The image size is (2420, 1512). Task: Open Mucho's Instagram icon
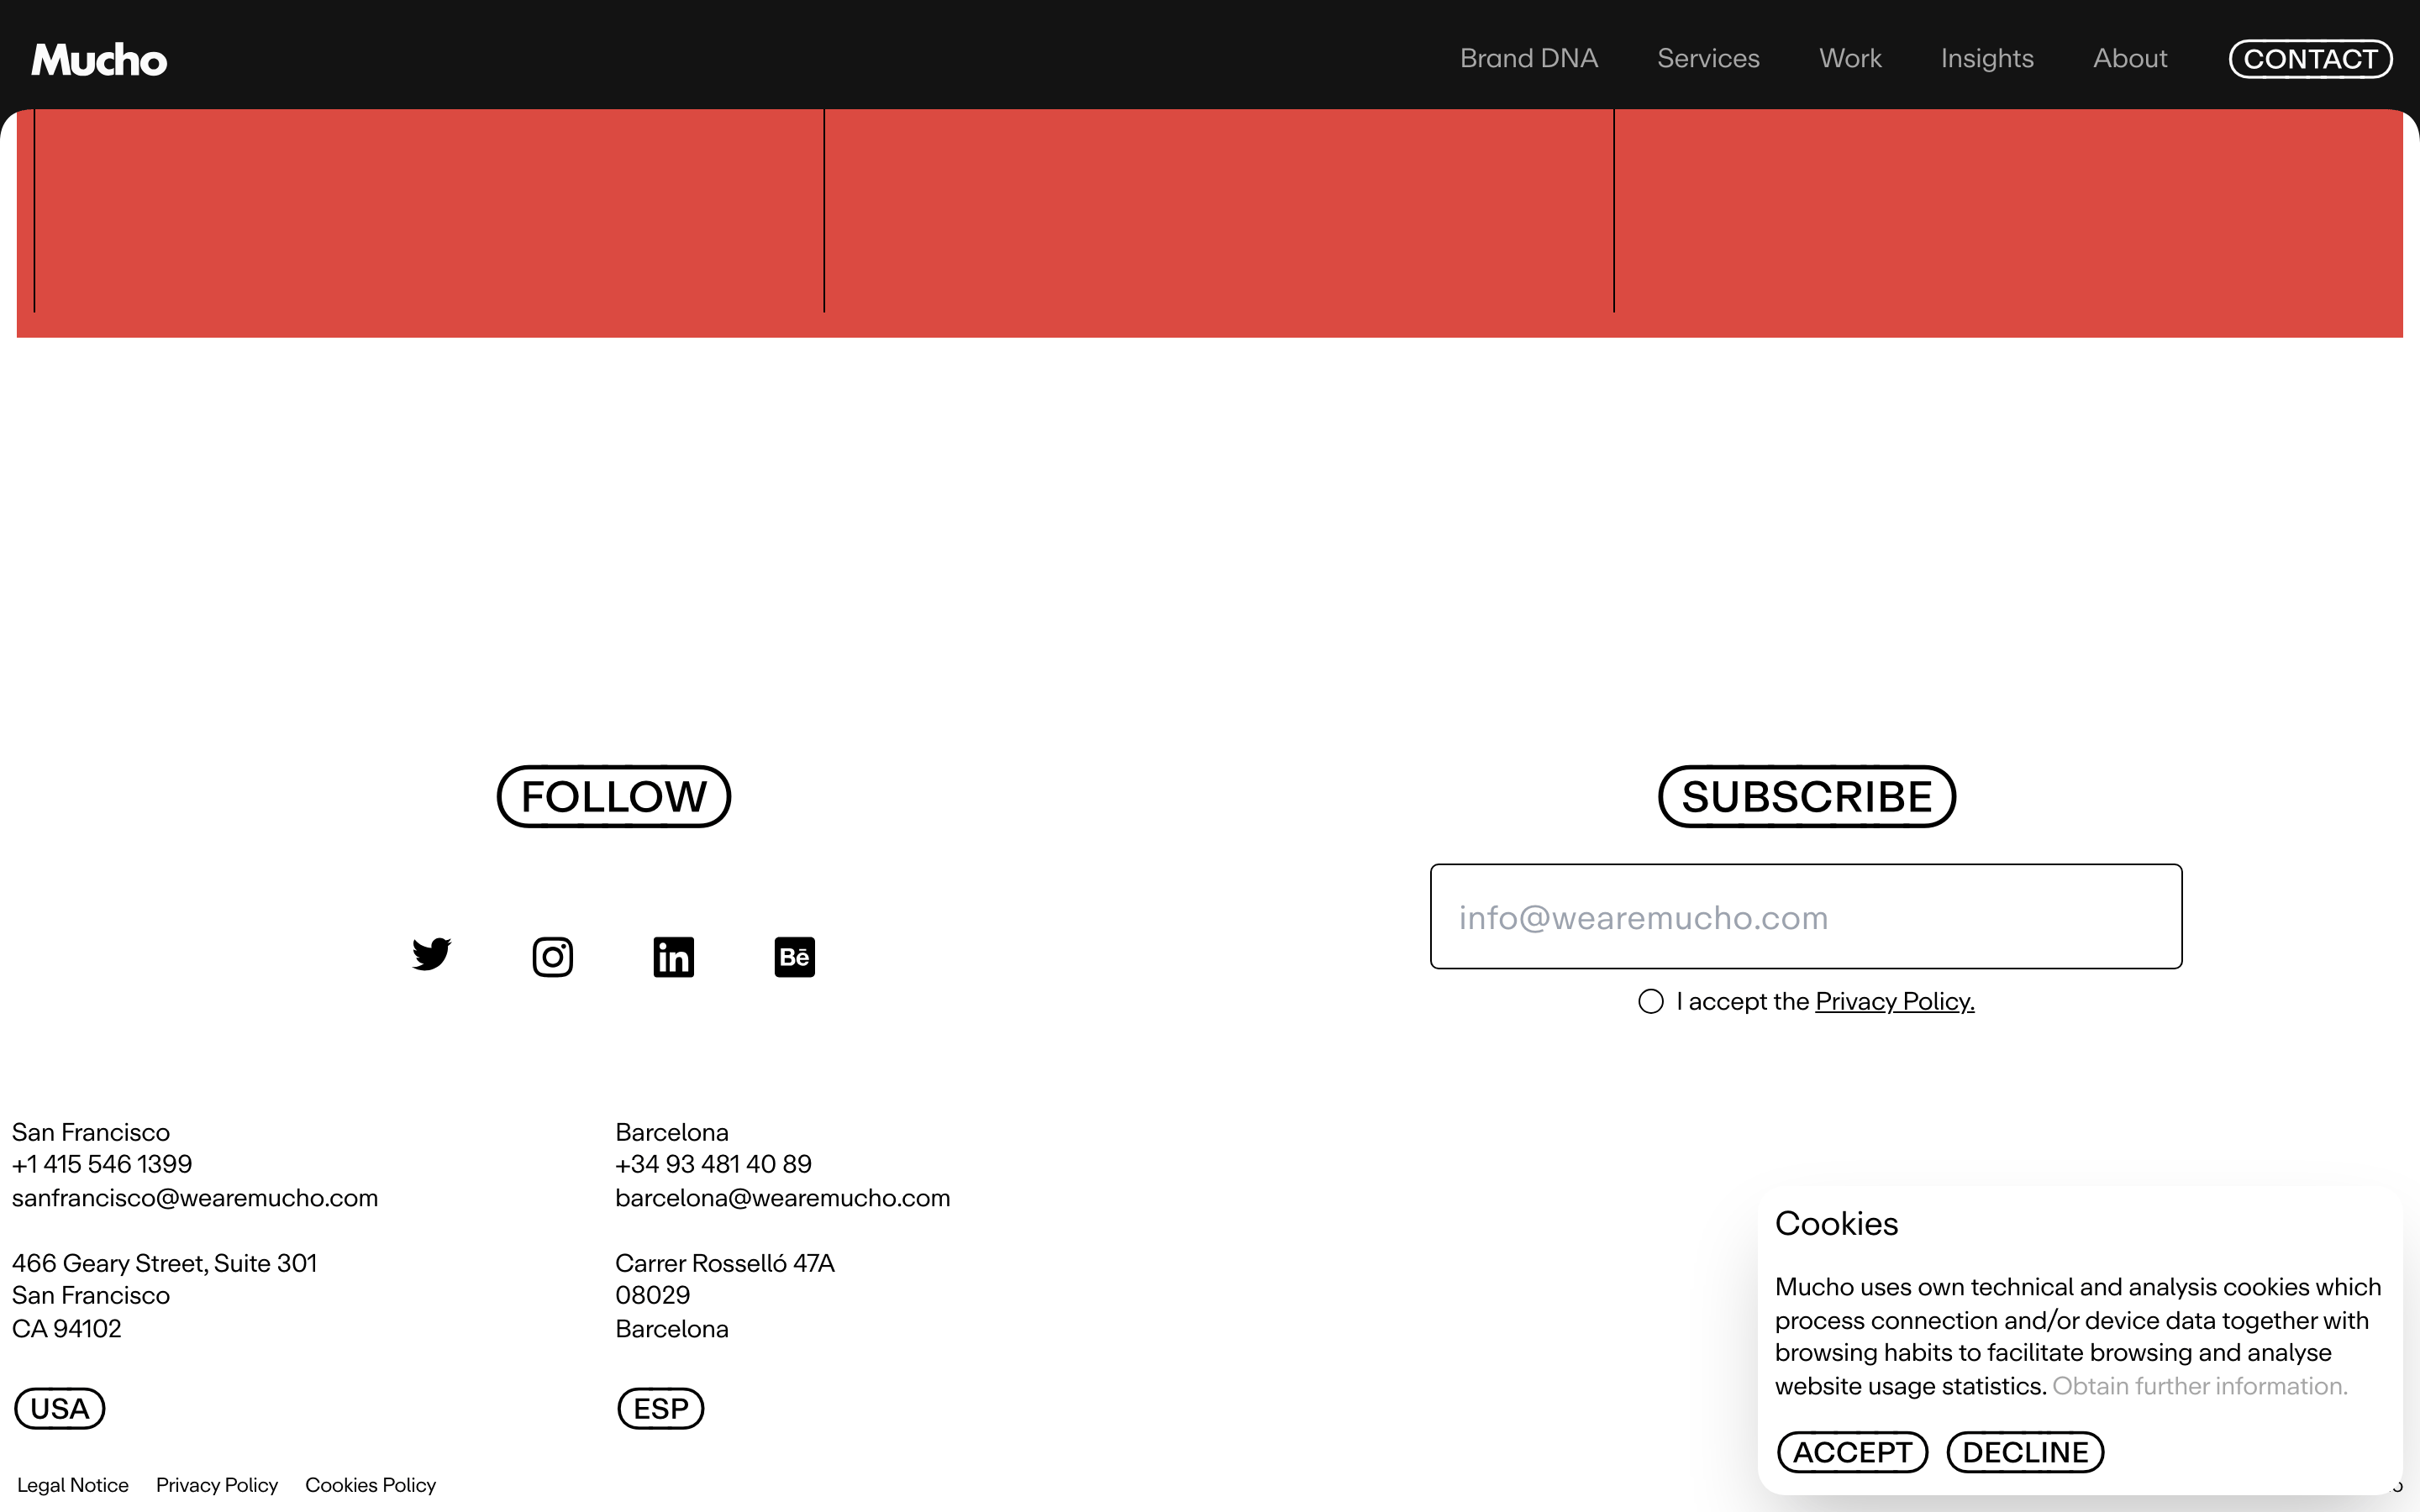click(x=552, y=957)
